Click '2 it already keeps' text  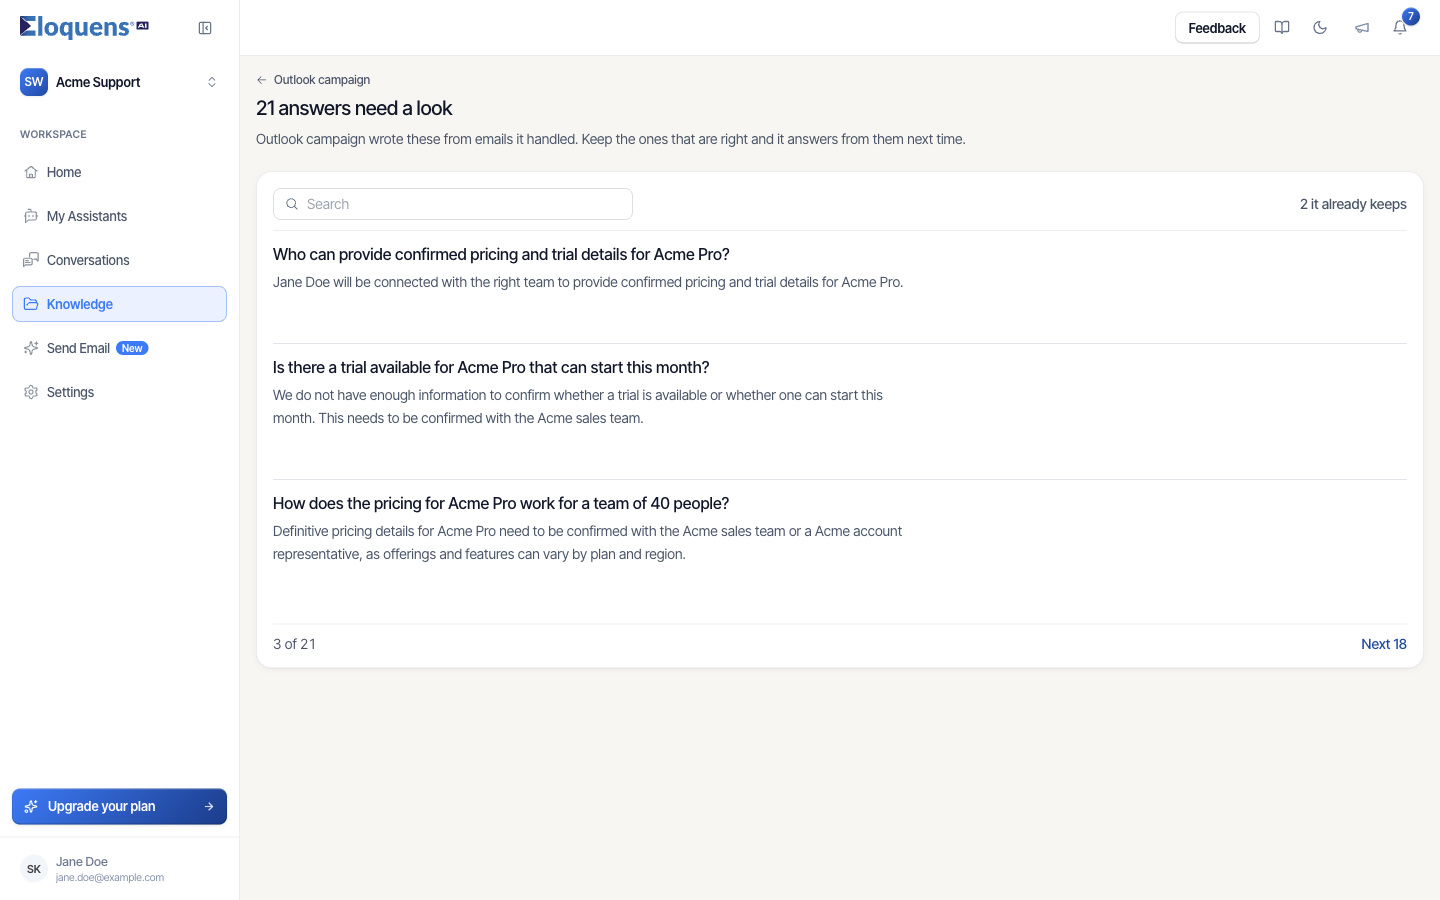pos(1353,204)
